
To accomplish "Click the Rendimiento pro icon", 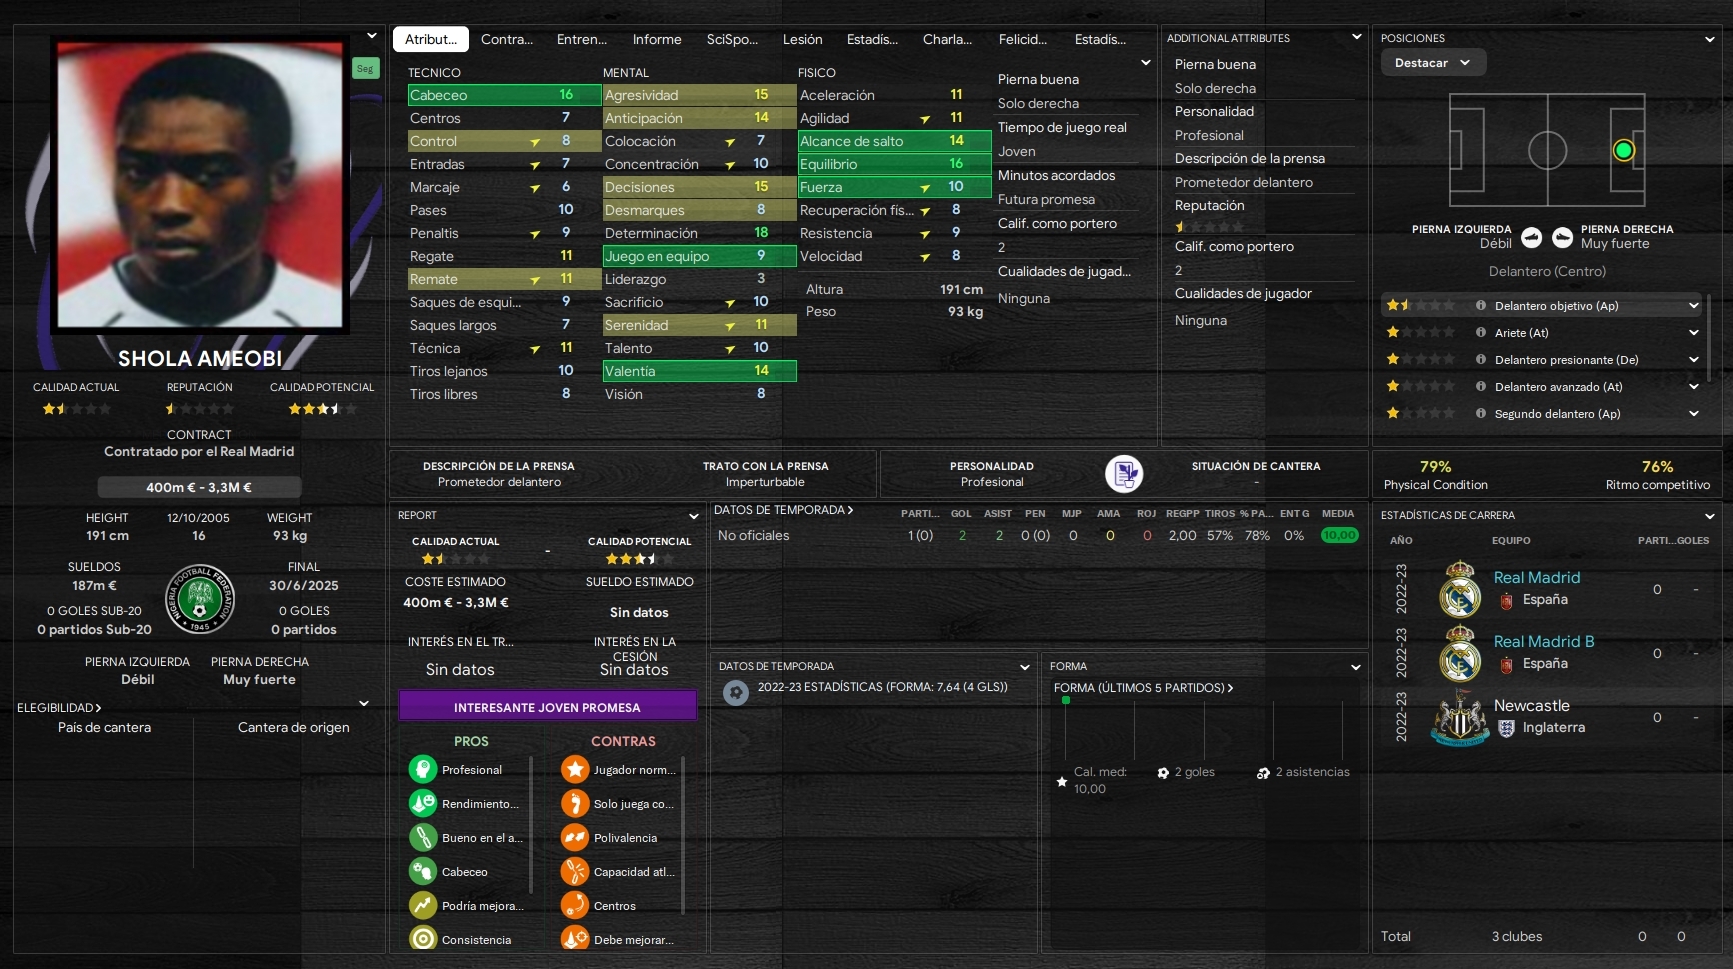I will (x=423, y=803).
